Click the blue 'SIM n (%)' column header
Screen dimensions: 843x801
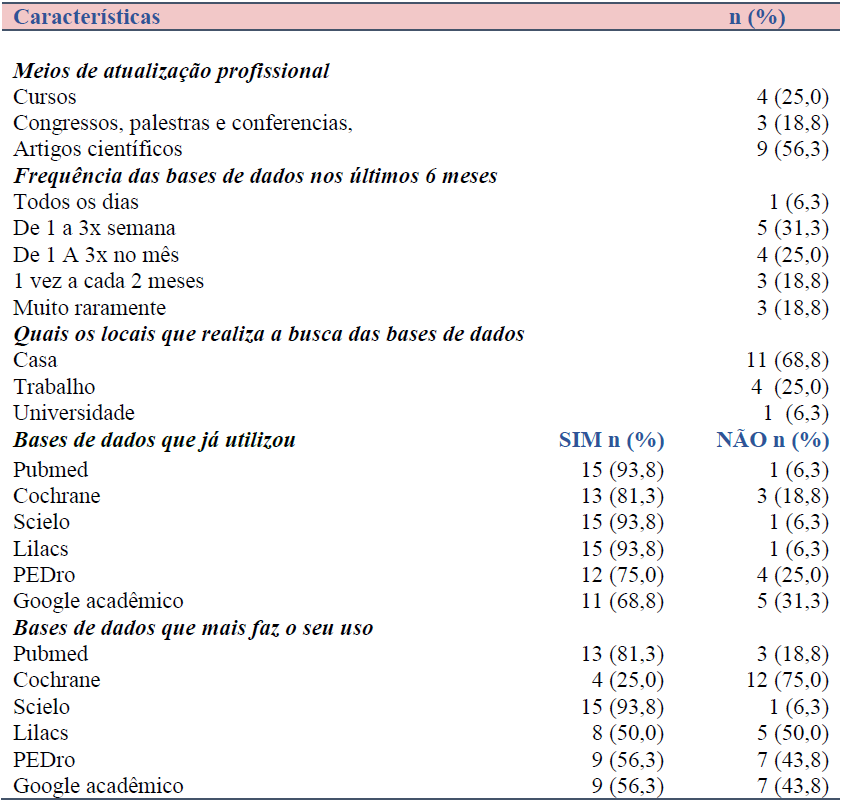tap(611, 440)
